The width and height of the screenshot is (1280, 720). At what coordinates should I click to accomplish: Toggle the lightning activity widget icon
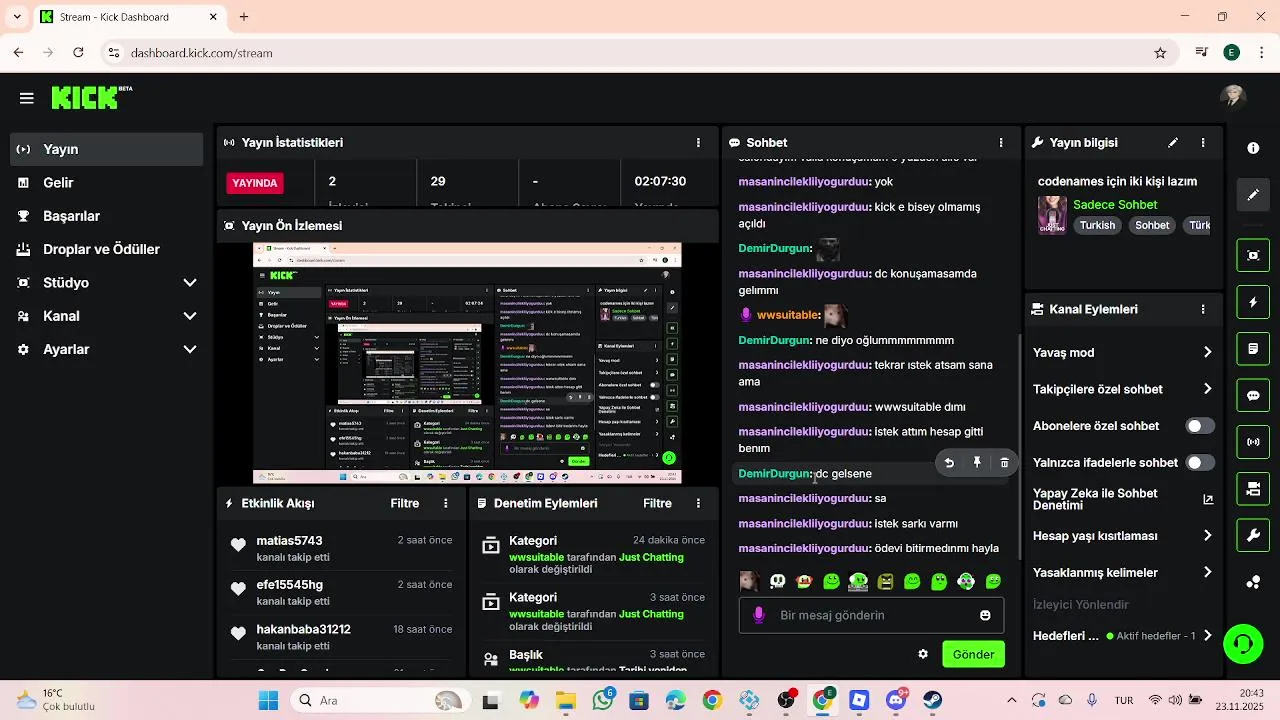coord(1253,302)
